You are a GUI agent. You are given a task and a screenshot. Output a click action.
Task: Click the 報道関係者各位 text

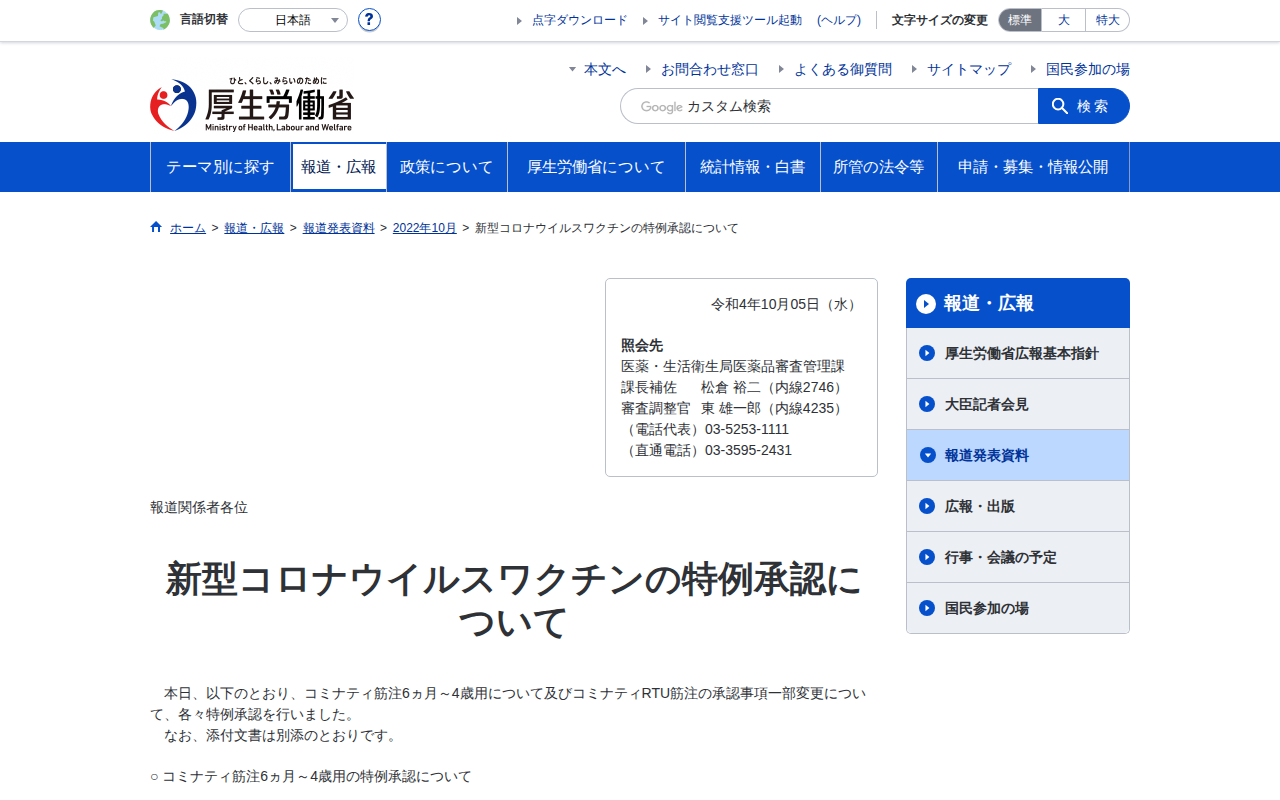coord(199,507)
